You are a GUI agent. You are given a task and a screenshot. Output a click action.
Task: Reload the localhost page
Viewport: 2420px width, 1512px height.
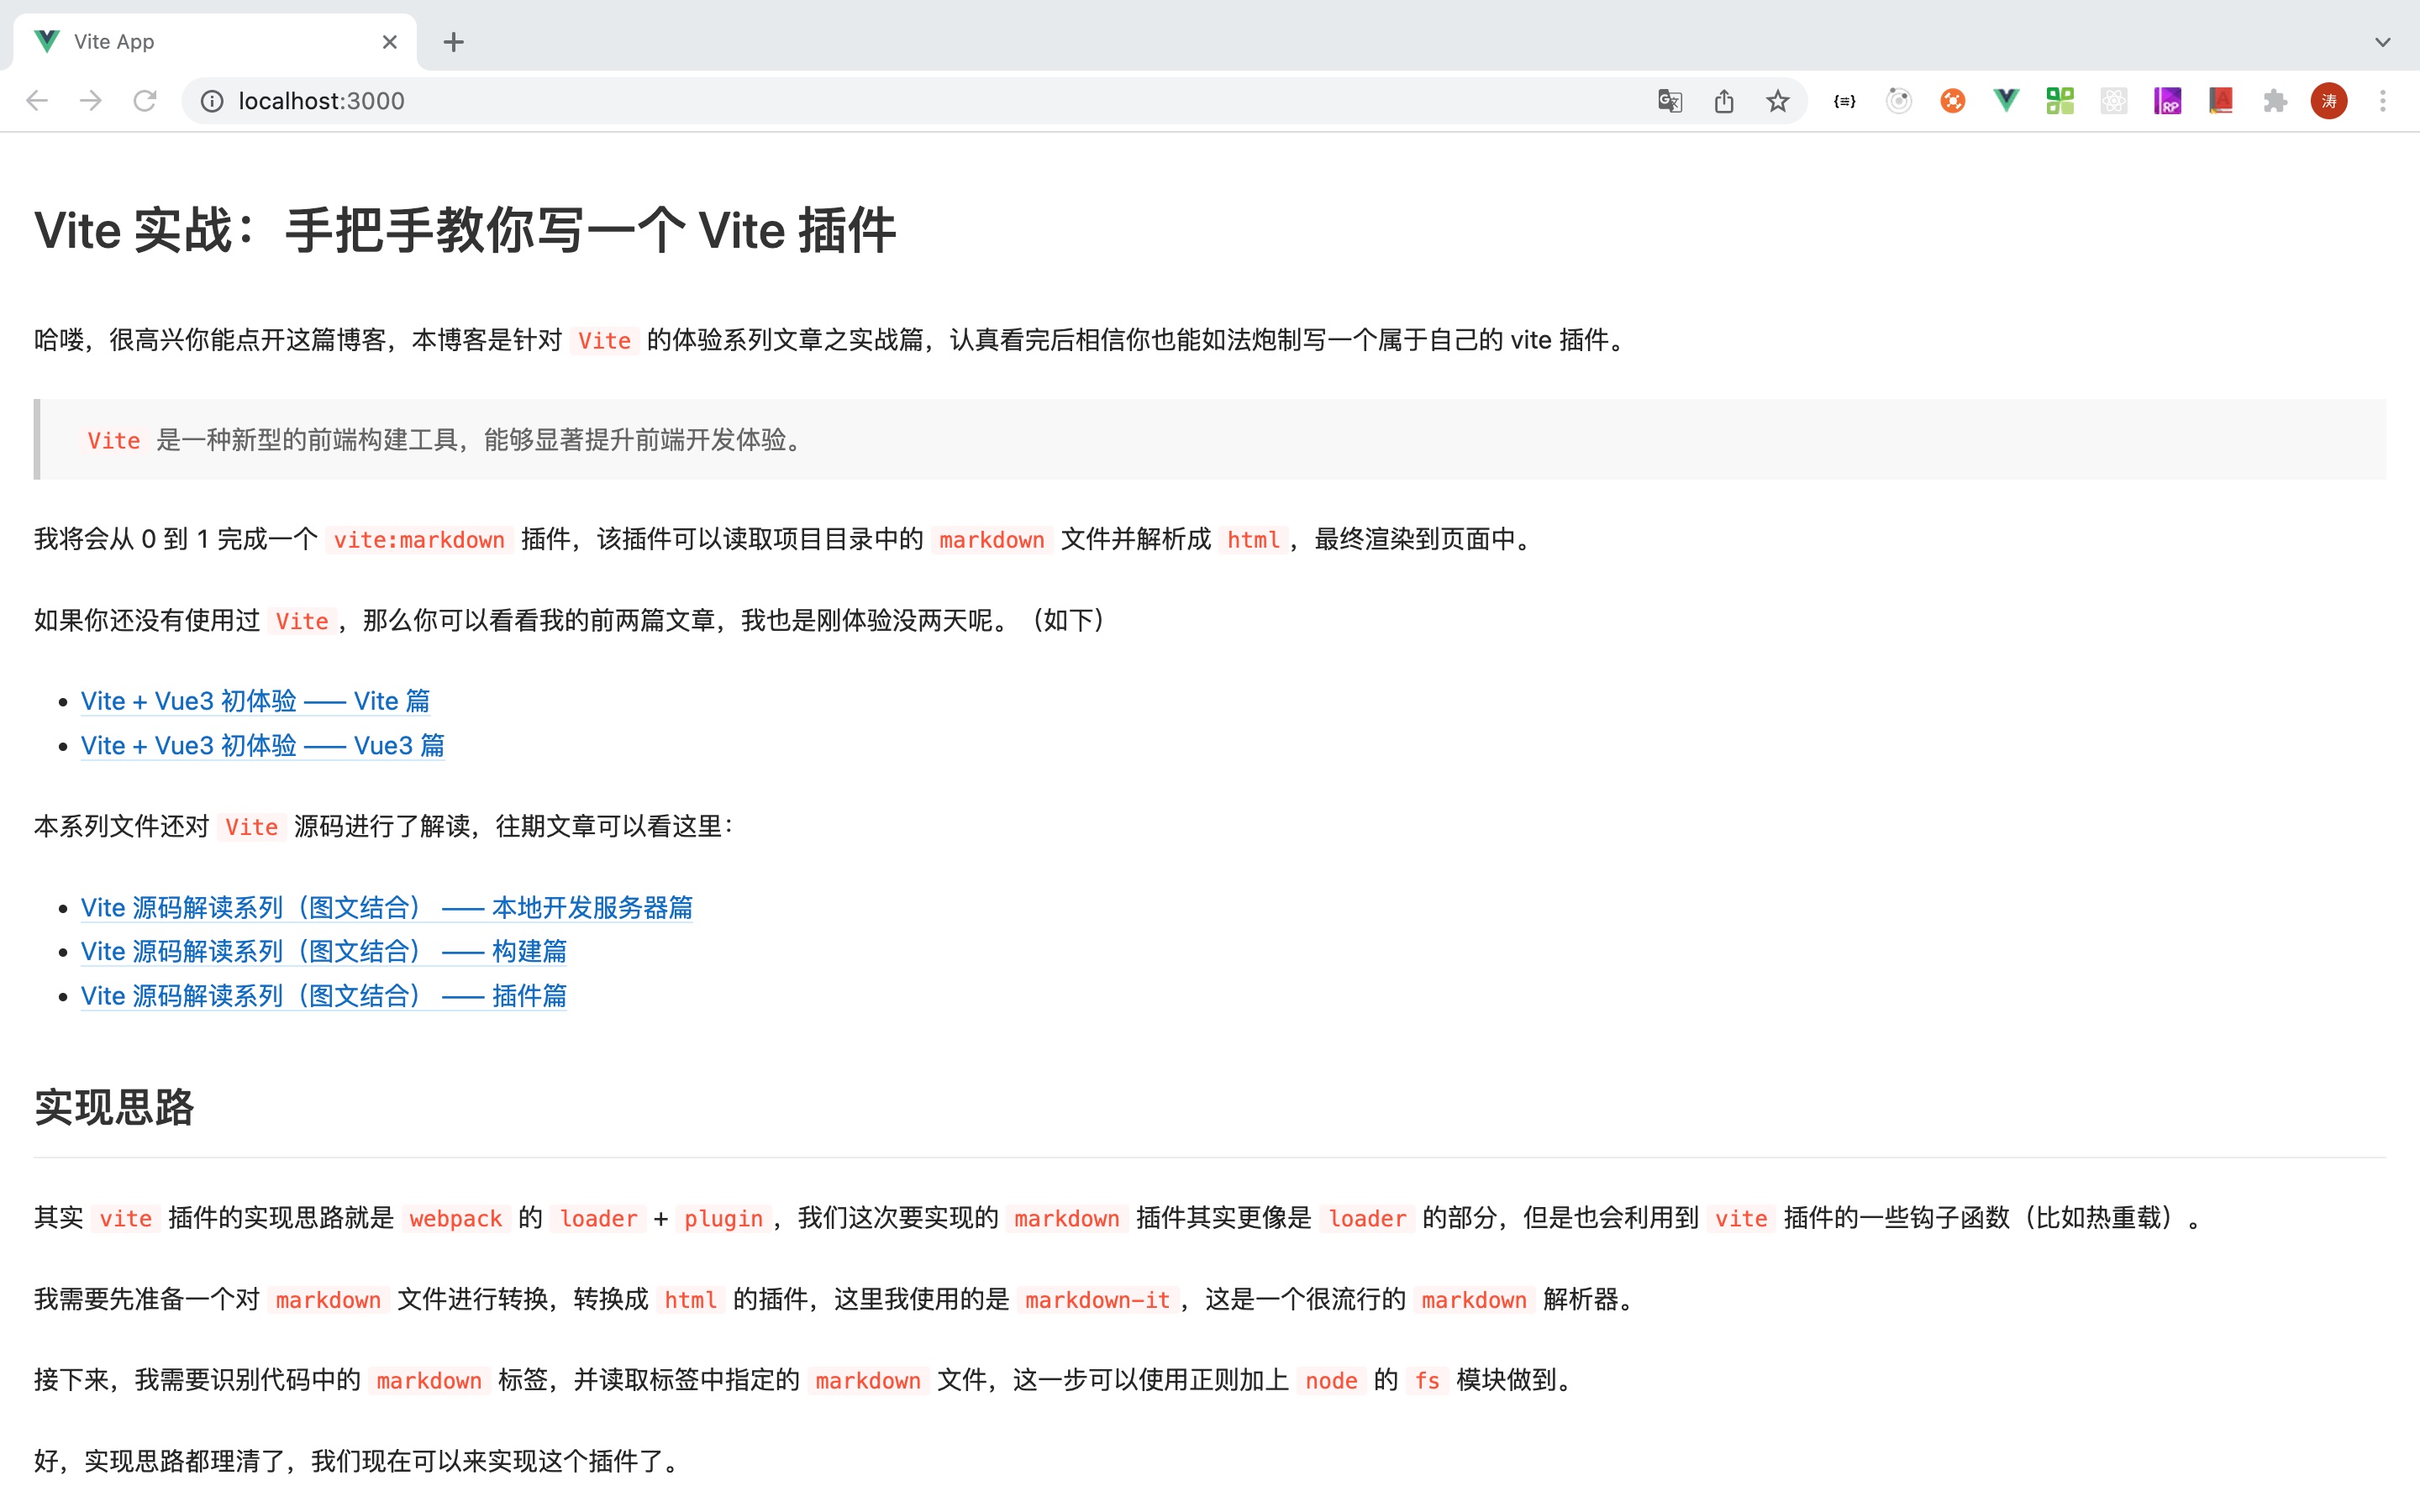pos(145,101)
